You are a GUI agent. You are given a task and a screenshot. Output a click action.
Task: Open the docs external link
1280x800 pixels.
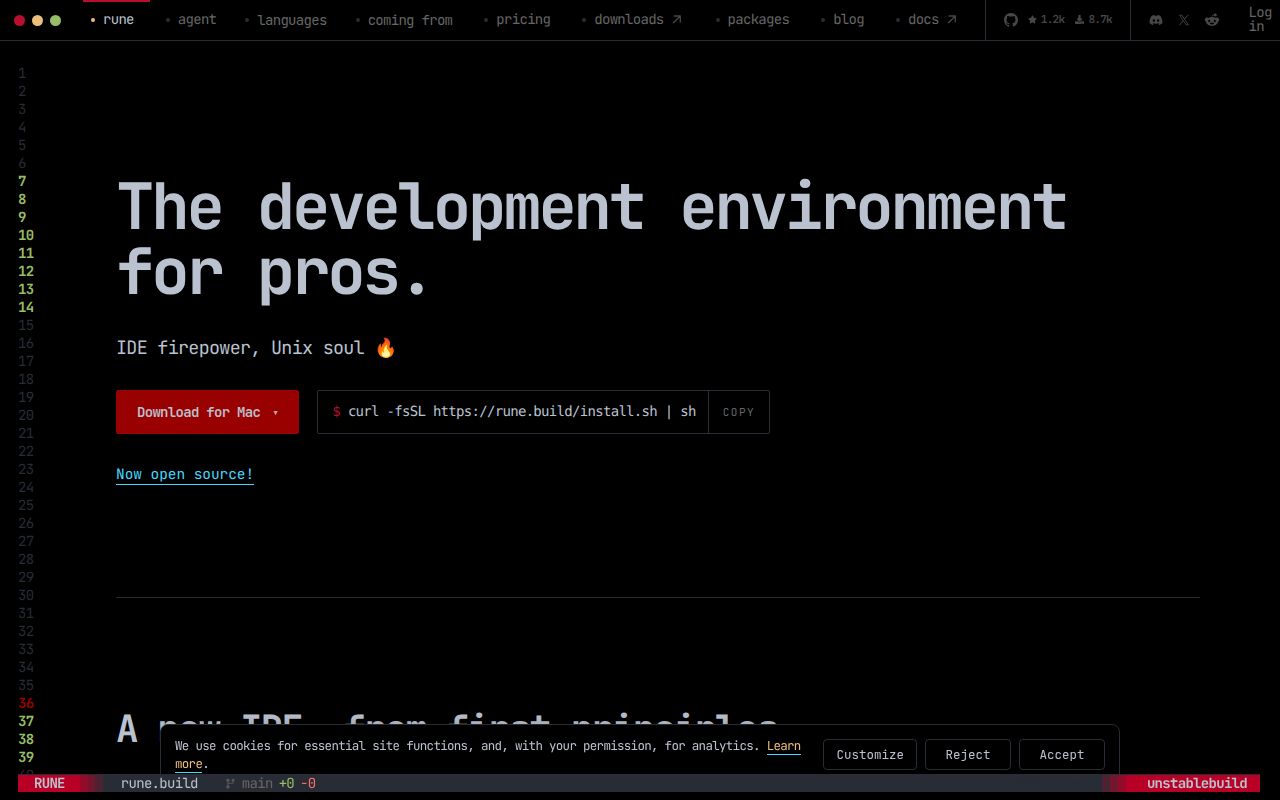927,20
